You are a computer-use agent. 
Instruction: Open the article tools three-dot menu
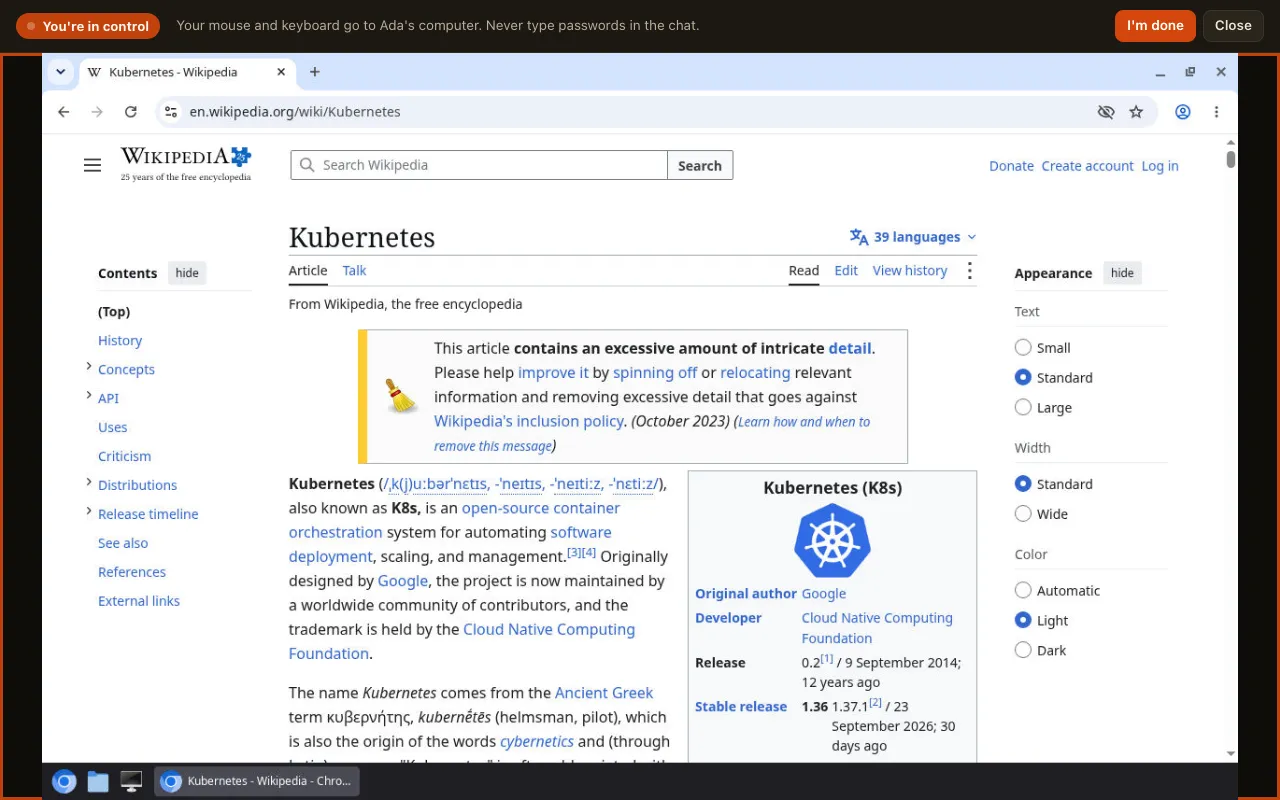pyautogui.click(x=969, y=271)
